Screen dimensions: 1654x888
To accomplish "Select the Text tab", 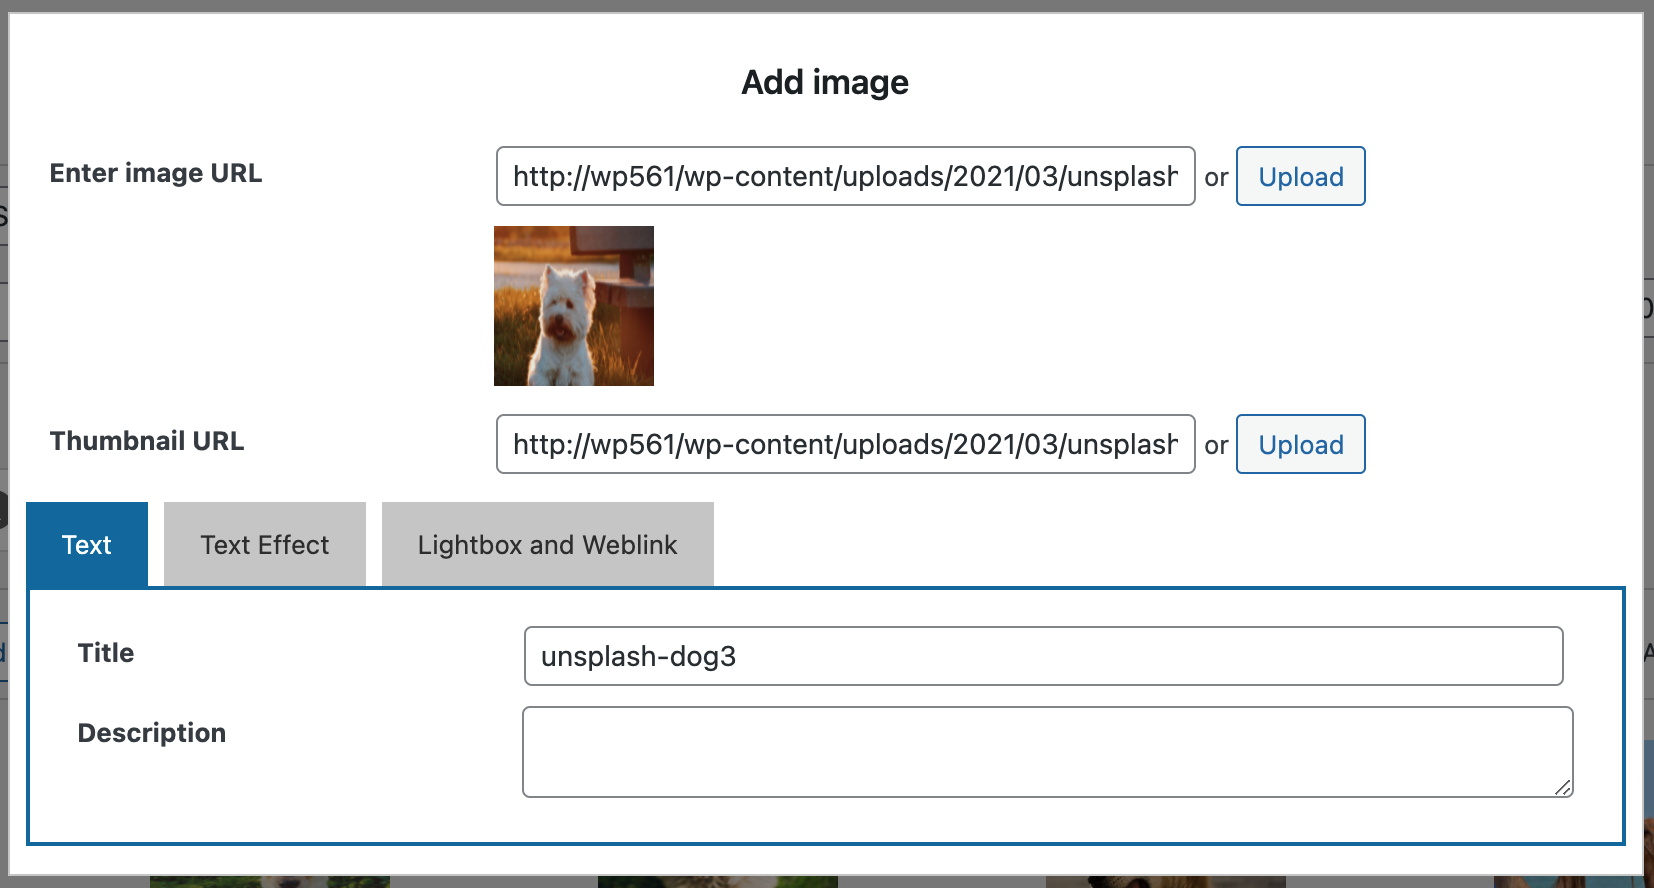I will coord(87,544).
